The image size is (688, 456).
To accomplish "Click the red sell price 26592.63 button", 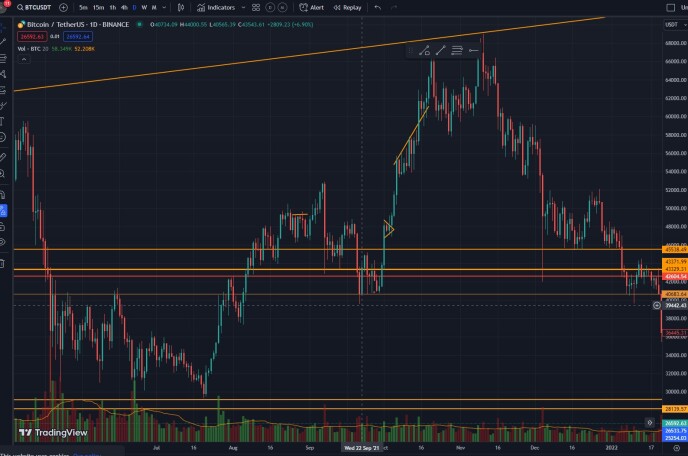I will tap(32, 36).
